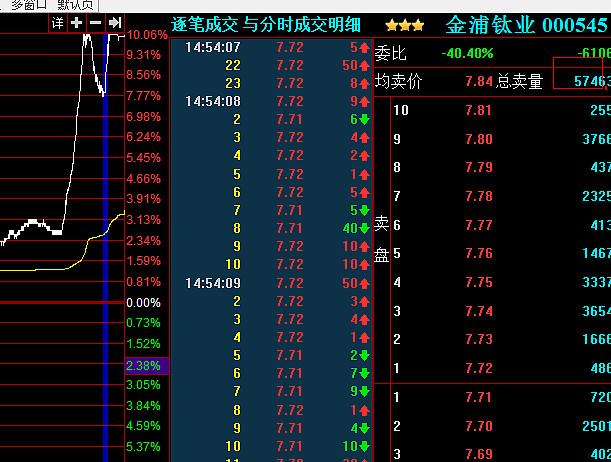Select the 14:54:07 timestamp in trade list

pyautogui.click(x=213, y=48)
